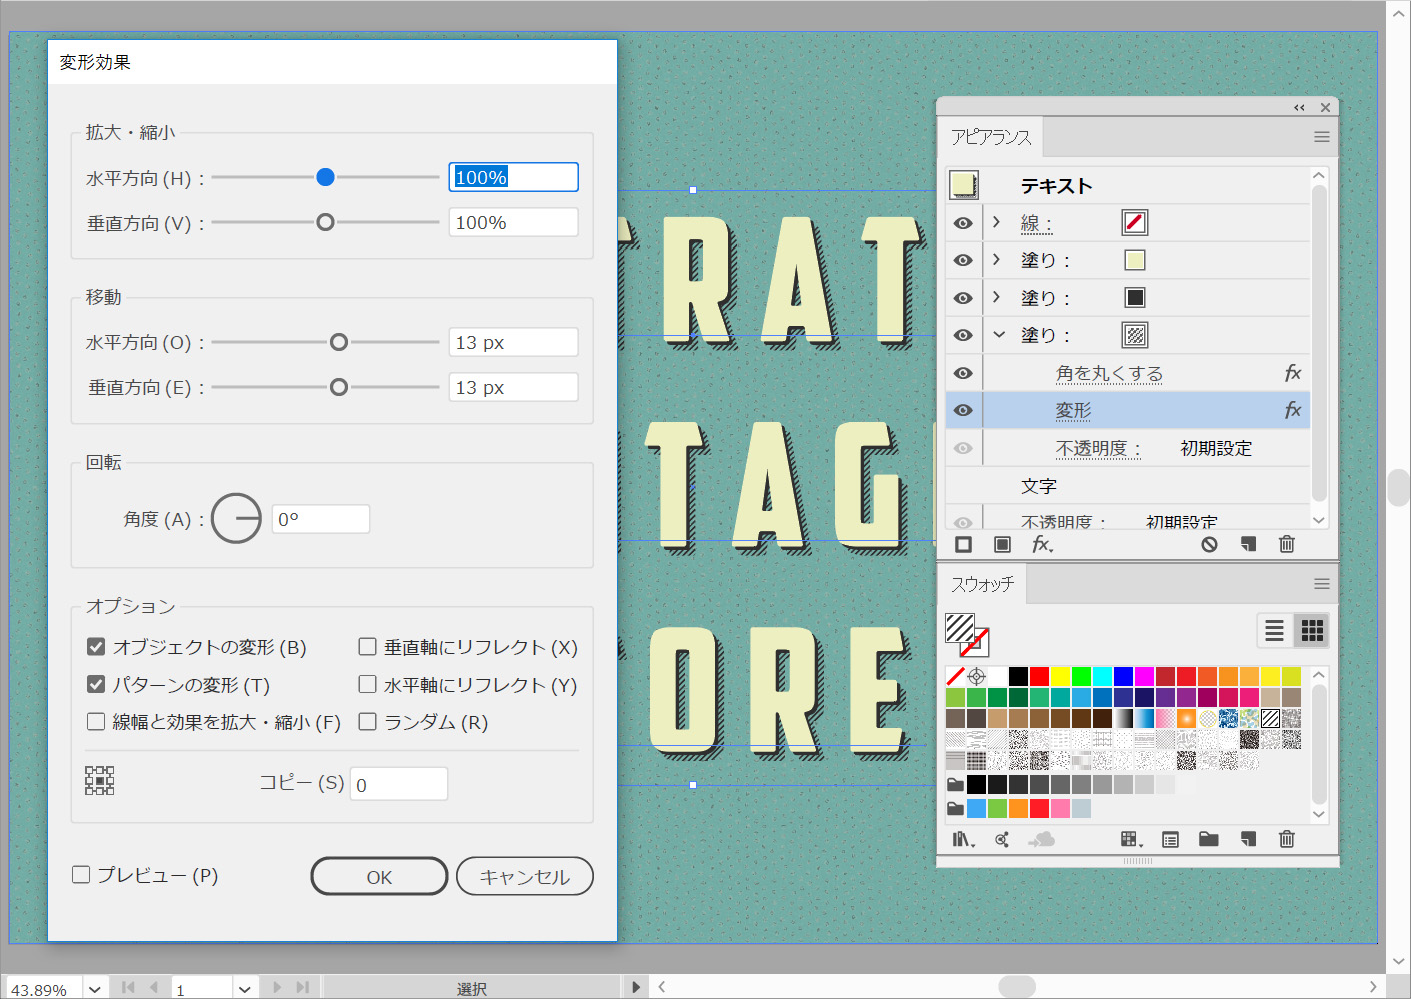1411x999 pixels.
Task: Collapse the third 塗り fill row
Action: 998,335
